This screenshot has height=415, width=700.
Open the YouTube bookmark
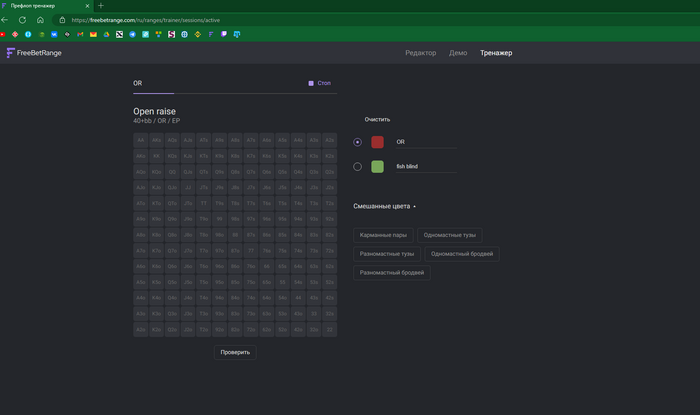click(x=3, y=34)
